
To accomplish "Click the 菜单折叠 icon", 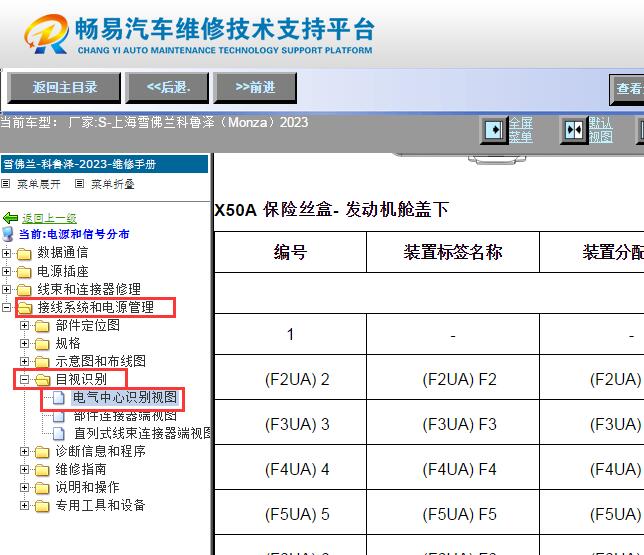I will (x=79, y=184).
